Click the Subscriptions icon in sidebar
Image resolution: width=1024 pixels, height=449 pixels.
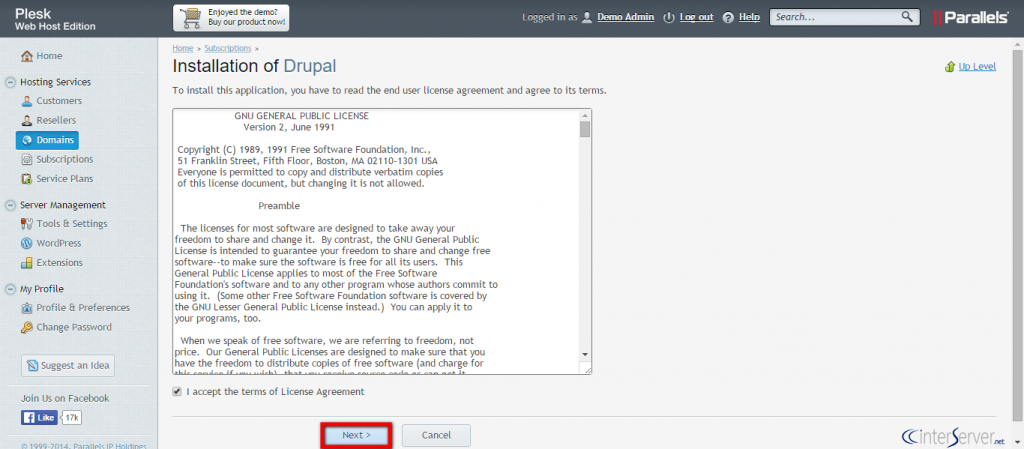coord(27,159)
